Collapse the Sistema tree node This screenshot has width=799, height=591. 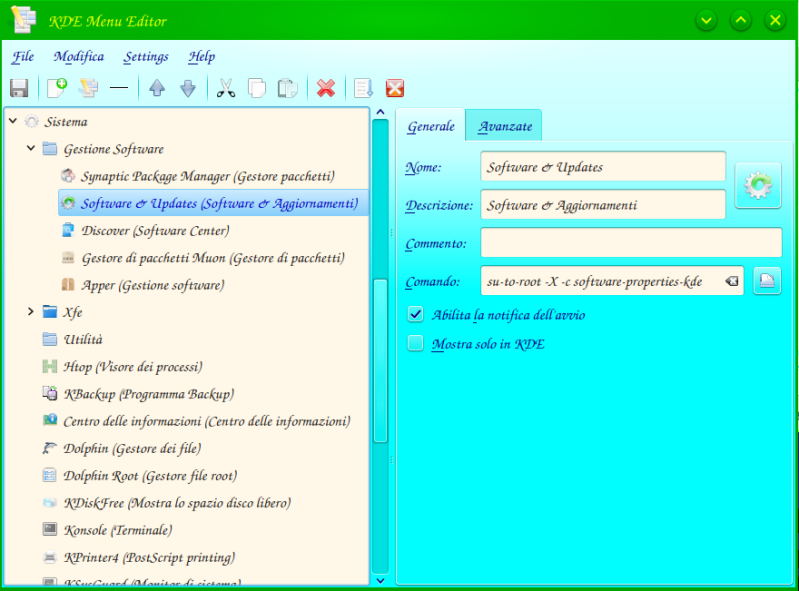(13, 121)
